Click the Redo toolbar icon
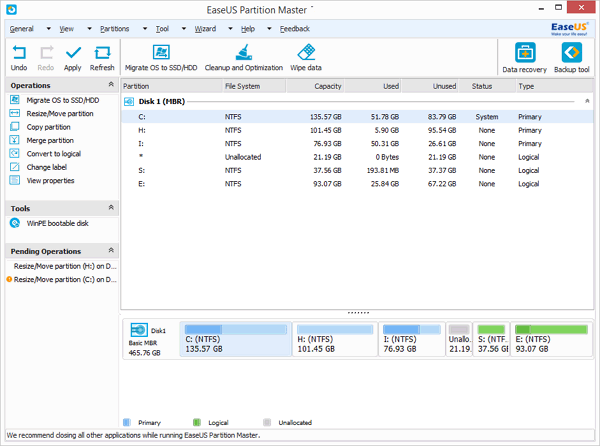The width and height of the screenshot is (600, 446). pos(46,58)
